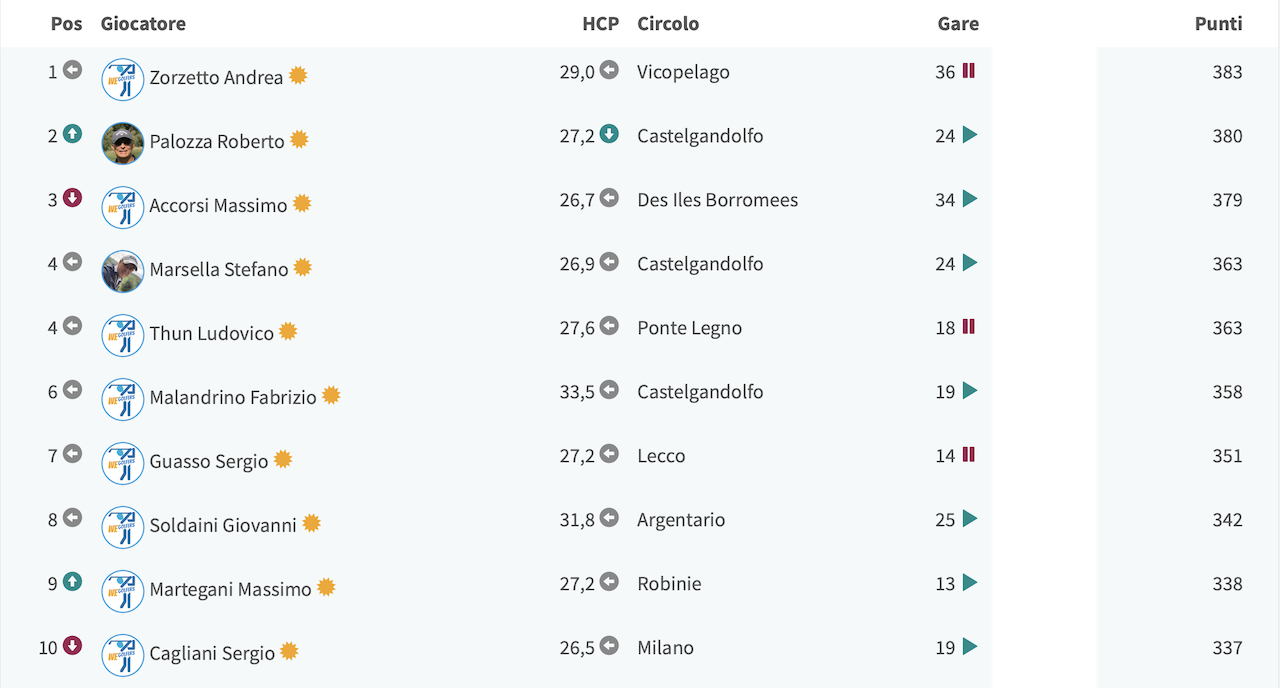This screenshot has height=688, width=1280.
Task: Click the Giocatore column header
Action: click(x=143, y=23)
